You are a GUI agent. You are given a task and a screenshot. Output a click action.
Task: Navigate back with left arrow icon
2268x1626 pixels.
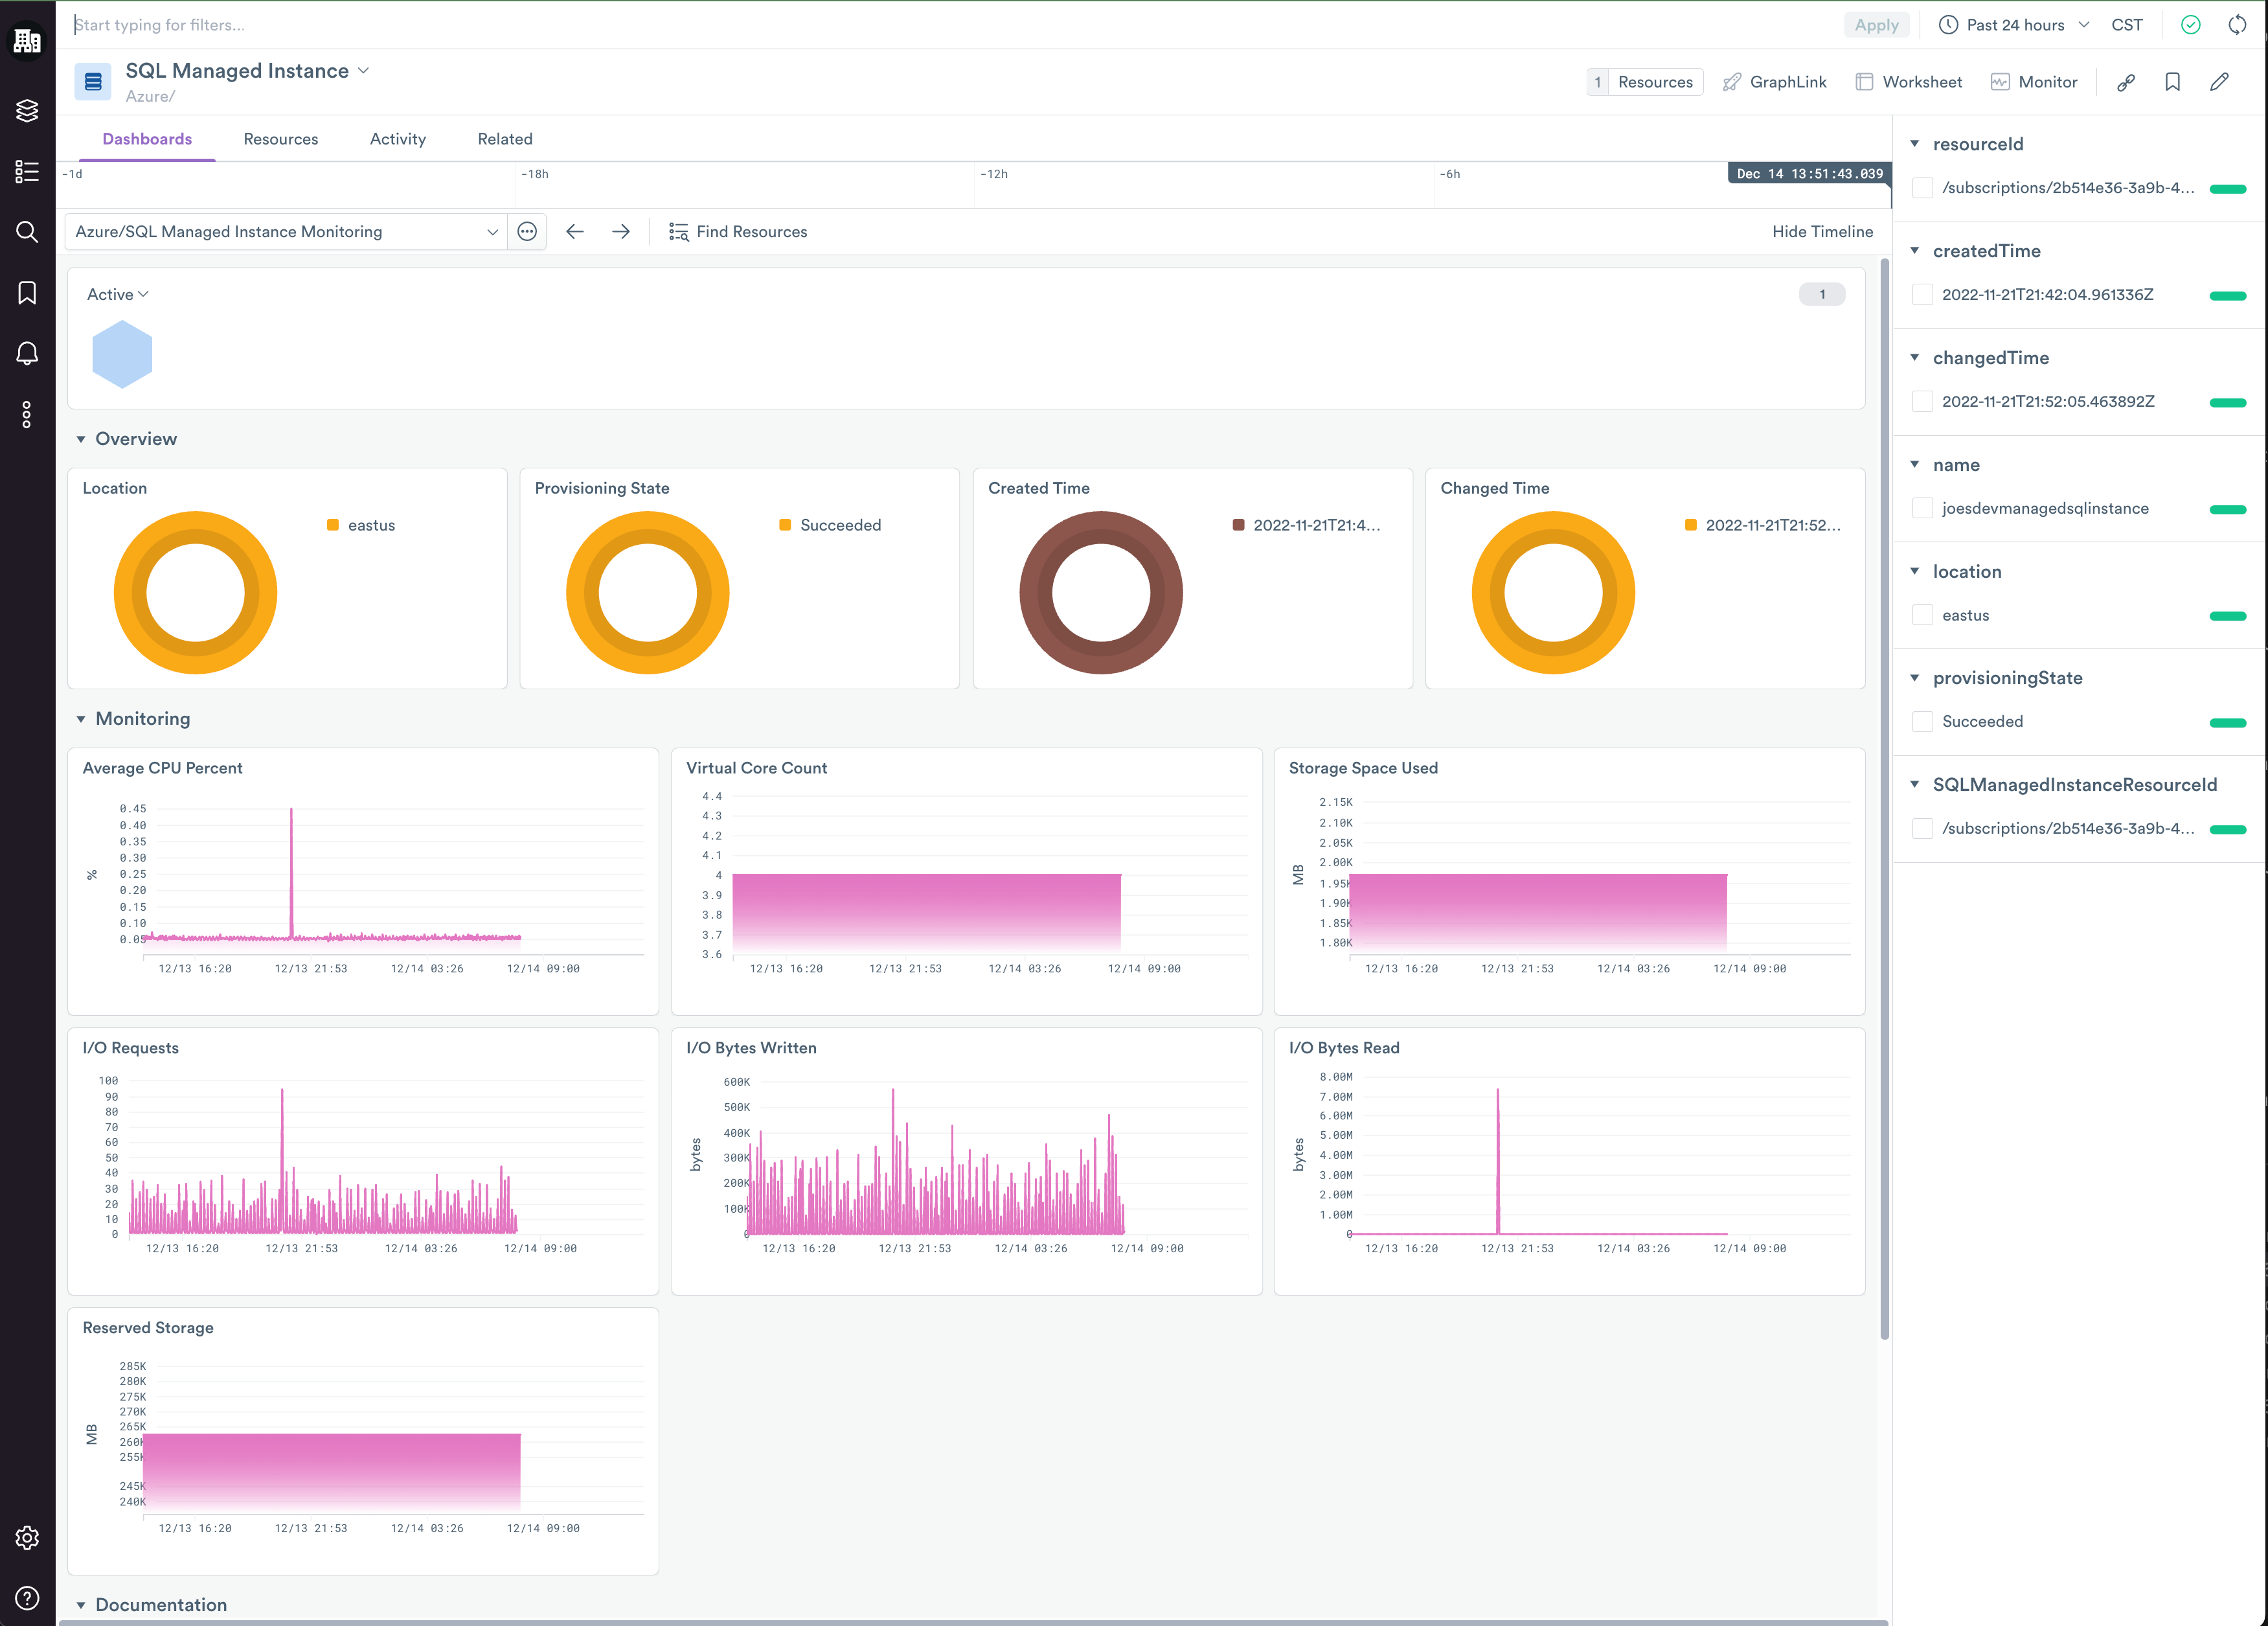574,231
